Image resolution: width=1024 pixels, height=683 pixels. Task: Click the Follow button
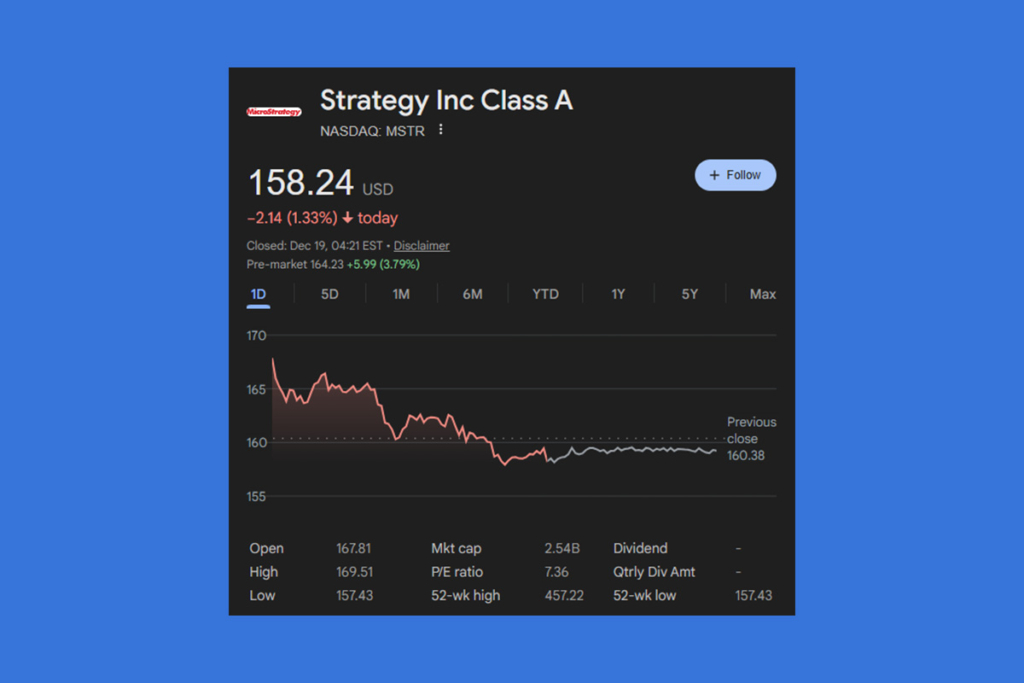pos(735,174)
